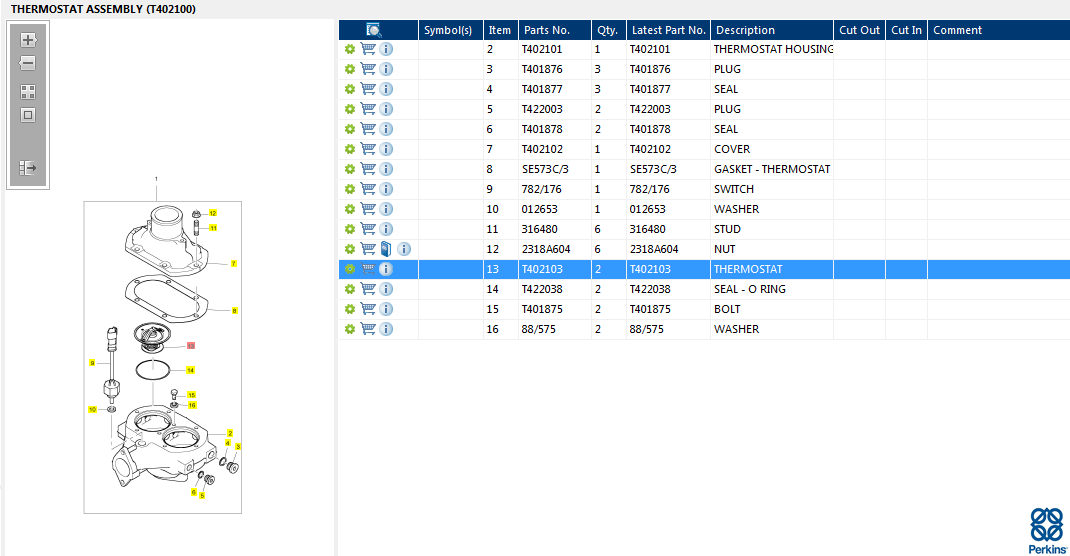Add part T401875 BOLT to cart
The image size is (1070, 556).
tap(368, 309)
